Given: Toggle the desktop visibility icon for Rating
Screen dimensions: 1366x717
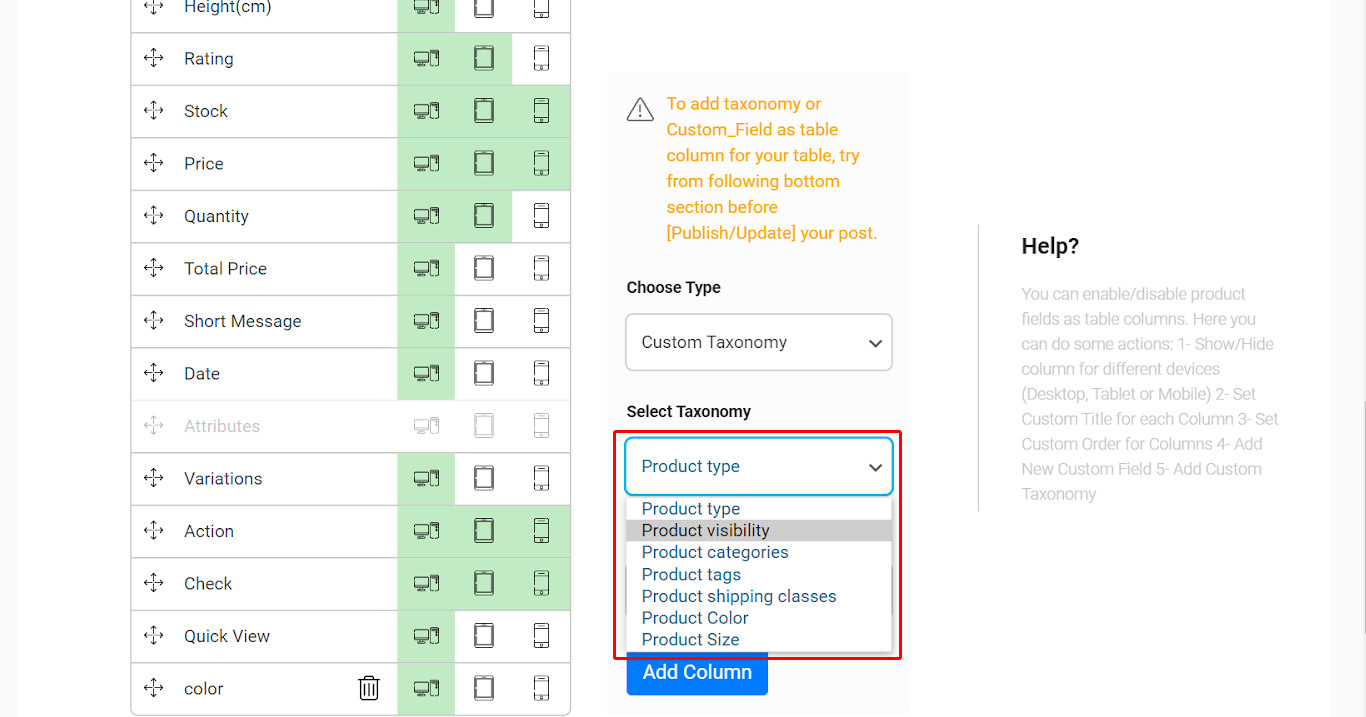Looking at the screenshot, I should (x=426, y=58).
